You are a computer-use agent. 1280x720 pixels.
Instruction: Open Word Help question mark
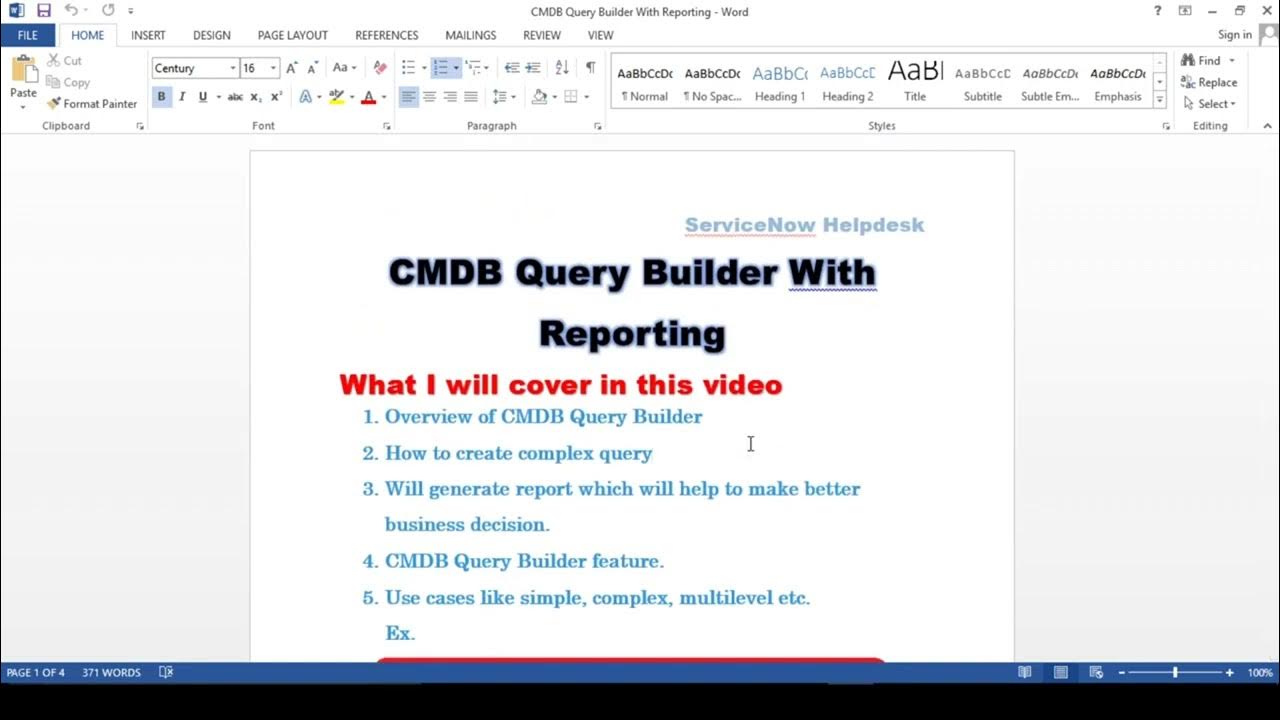[x=1157, y=11]
